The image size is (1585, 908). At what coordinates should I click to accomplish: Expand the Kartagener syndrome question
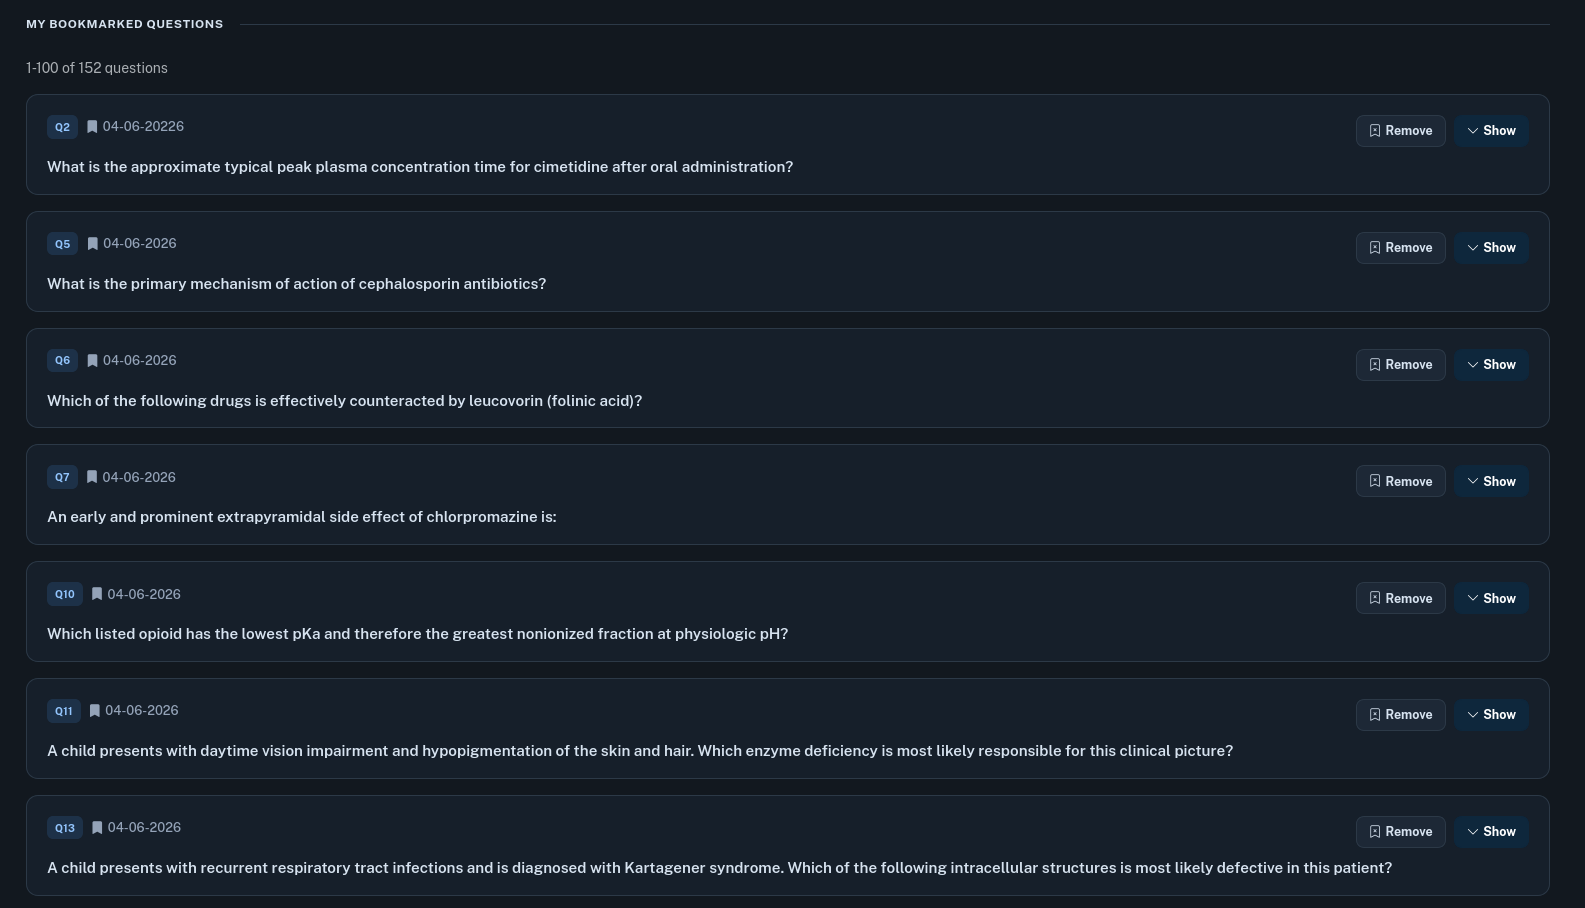1491,832
